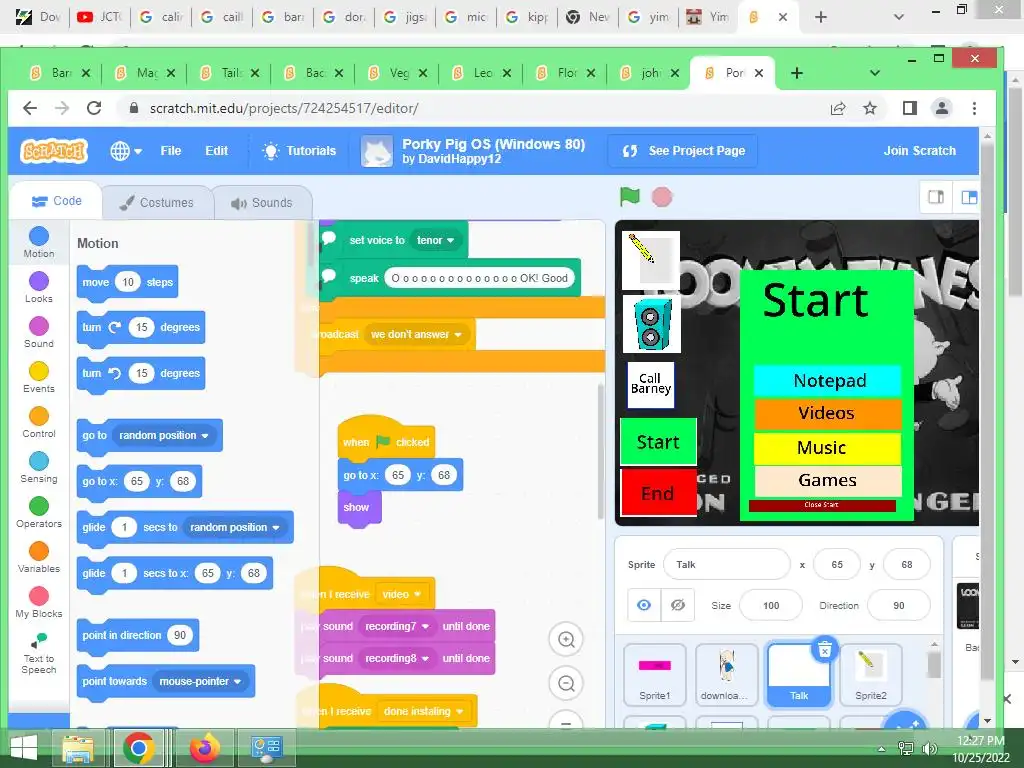Click the steps value field in move block

[128, 282]
